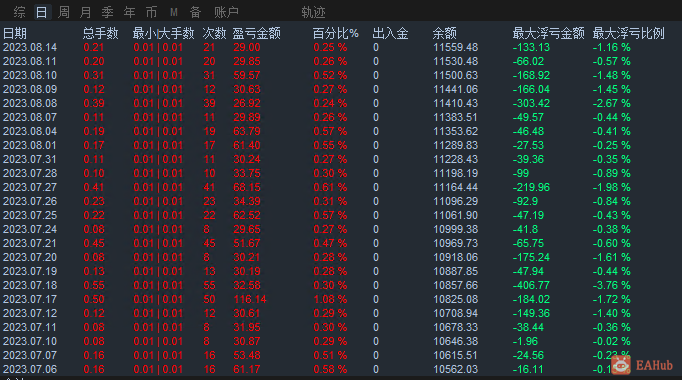Select the 2023.07.07 date cell
Image resolution: width=682 pixels, height=380 pixels.
tap(30, 355)
